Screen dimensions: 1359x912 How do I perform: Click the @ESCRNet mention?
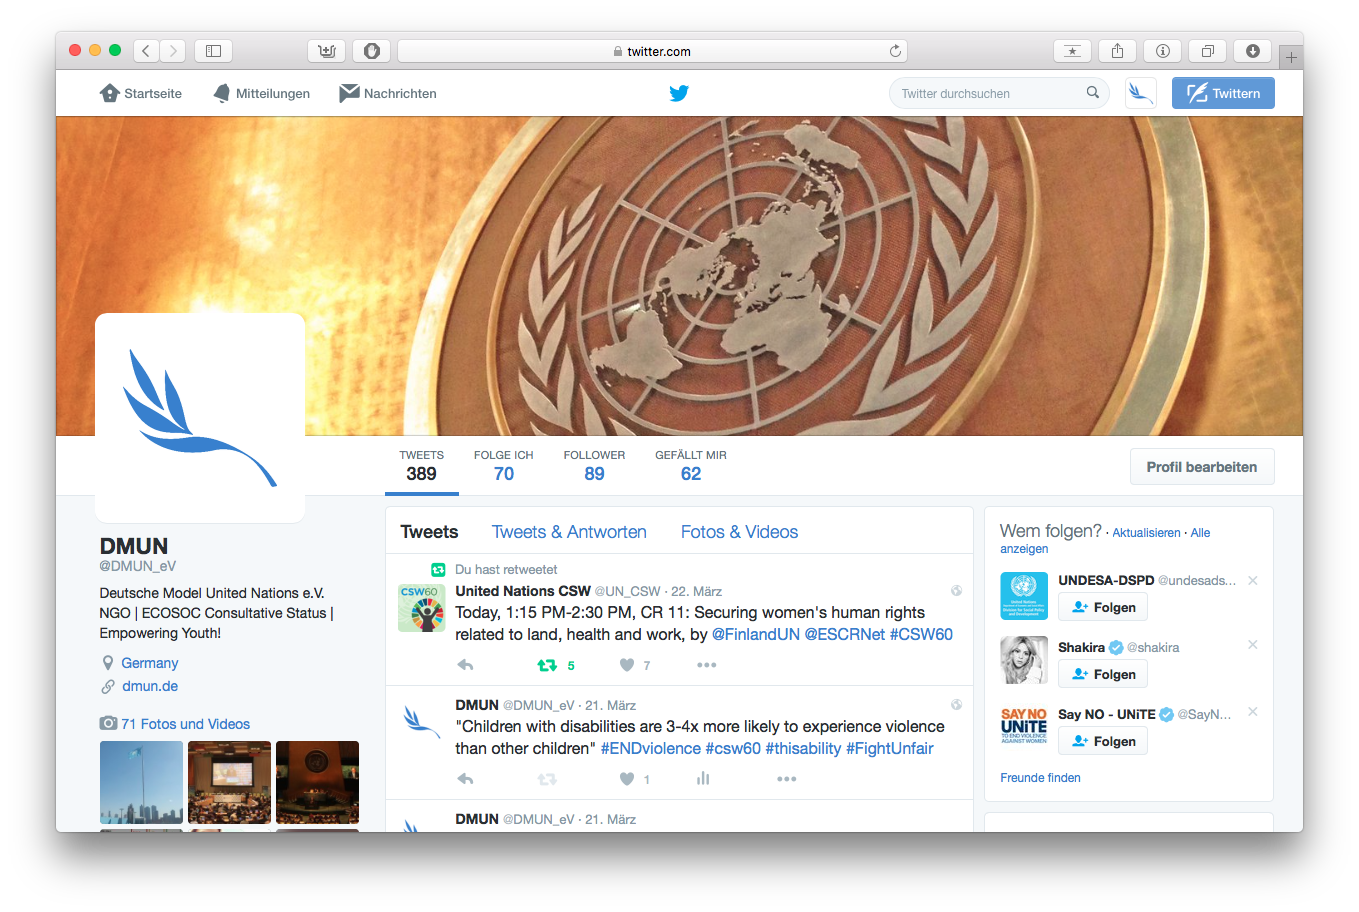pos(845,634)
